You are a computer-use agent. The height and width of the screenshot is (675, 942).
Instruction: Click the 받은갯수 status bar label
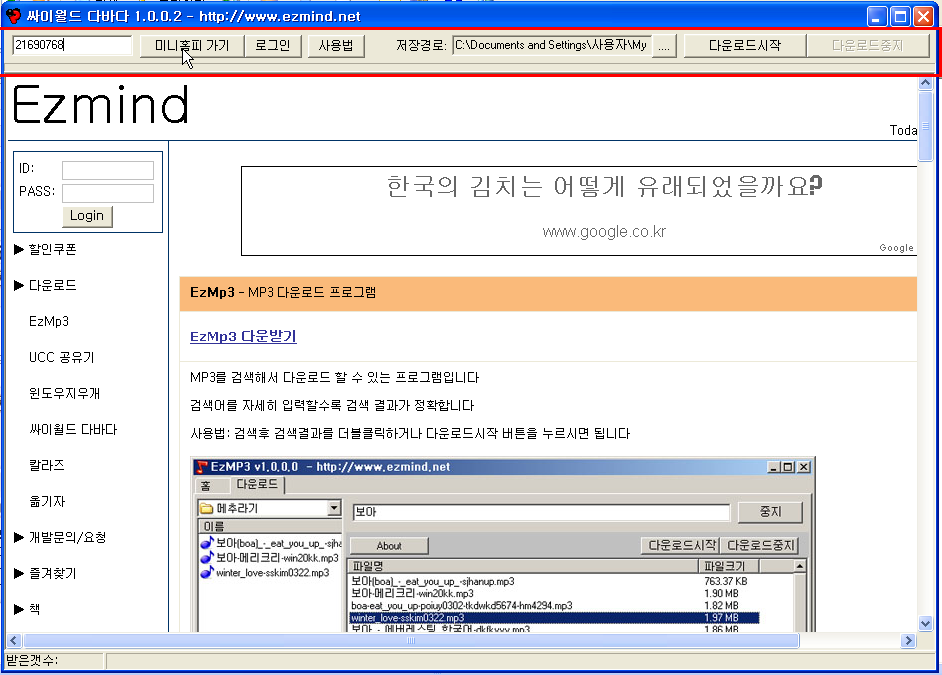pyautogui.click(x=32, y=661)
